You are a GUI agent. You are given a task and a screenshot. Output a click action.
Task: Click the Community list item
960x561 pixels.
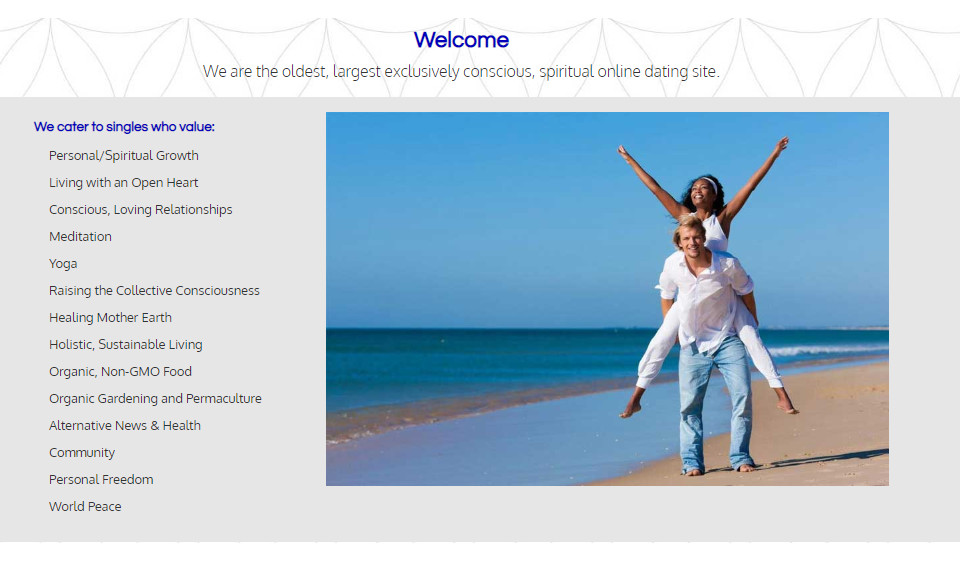tap(82, 453)
